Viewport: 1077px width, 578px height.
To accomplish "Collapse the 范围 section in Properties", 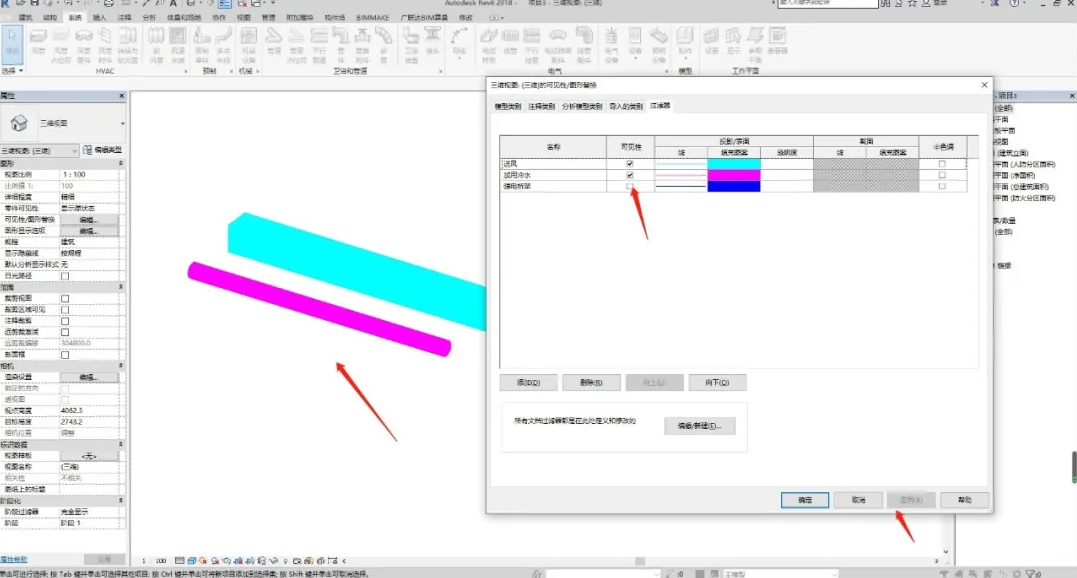I will click(x=121, y=287).
